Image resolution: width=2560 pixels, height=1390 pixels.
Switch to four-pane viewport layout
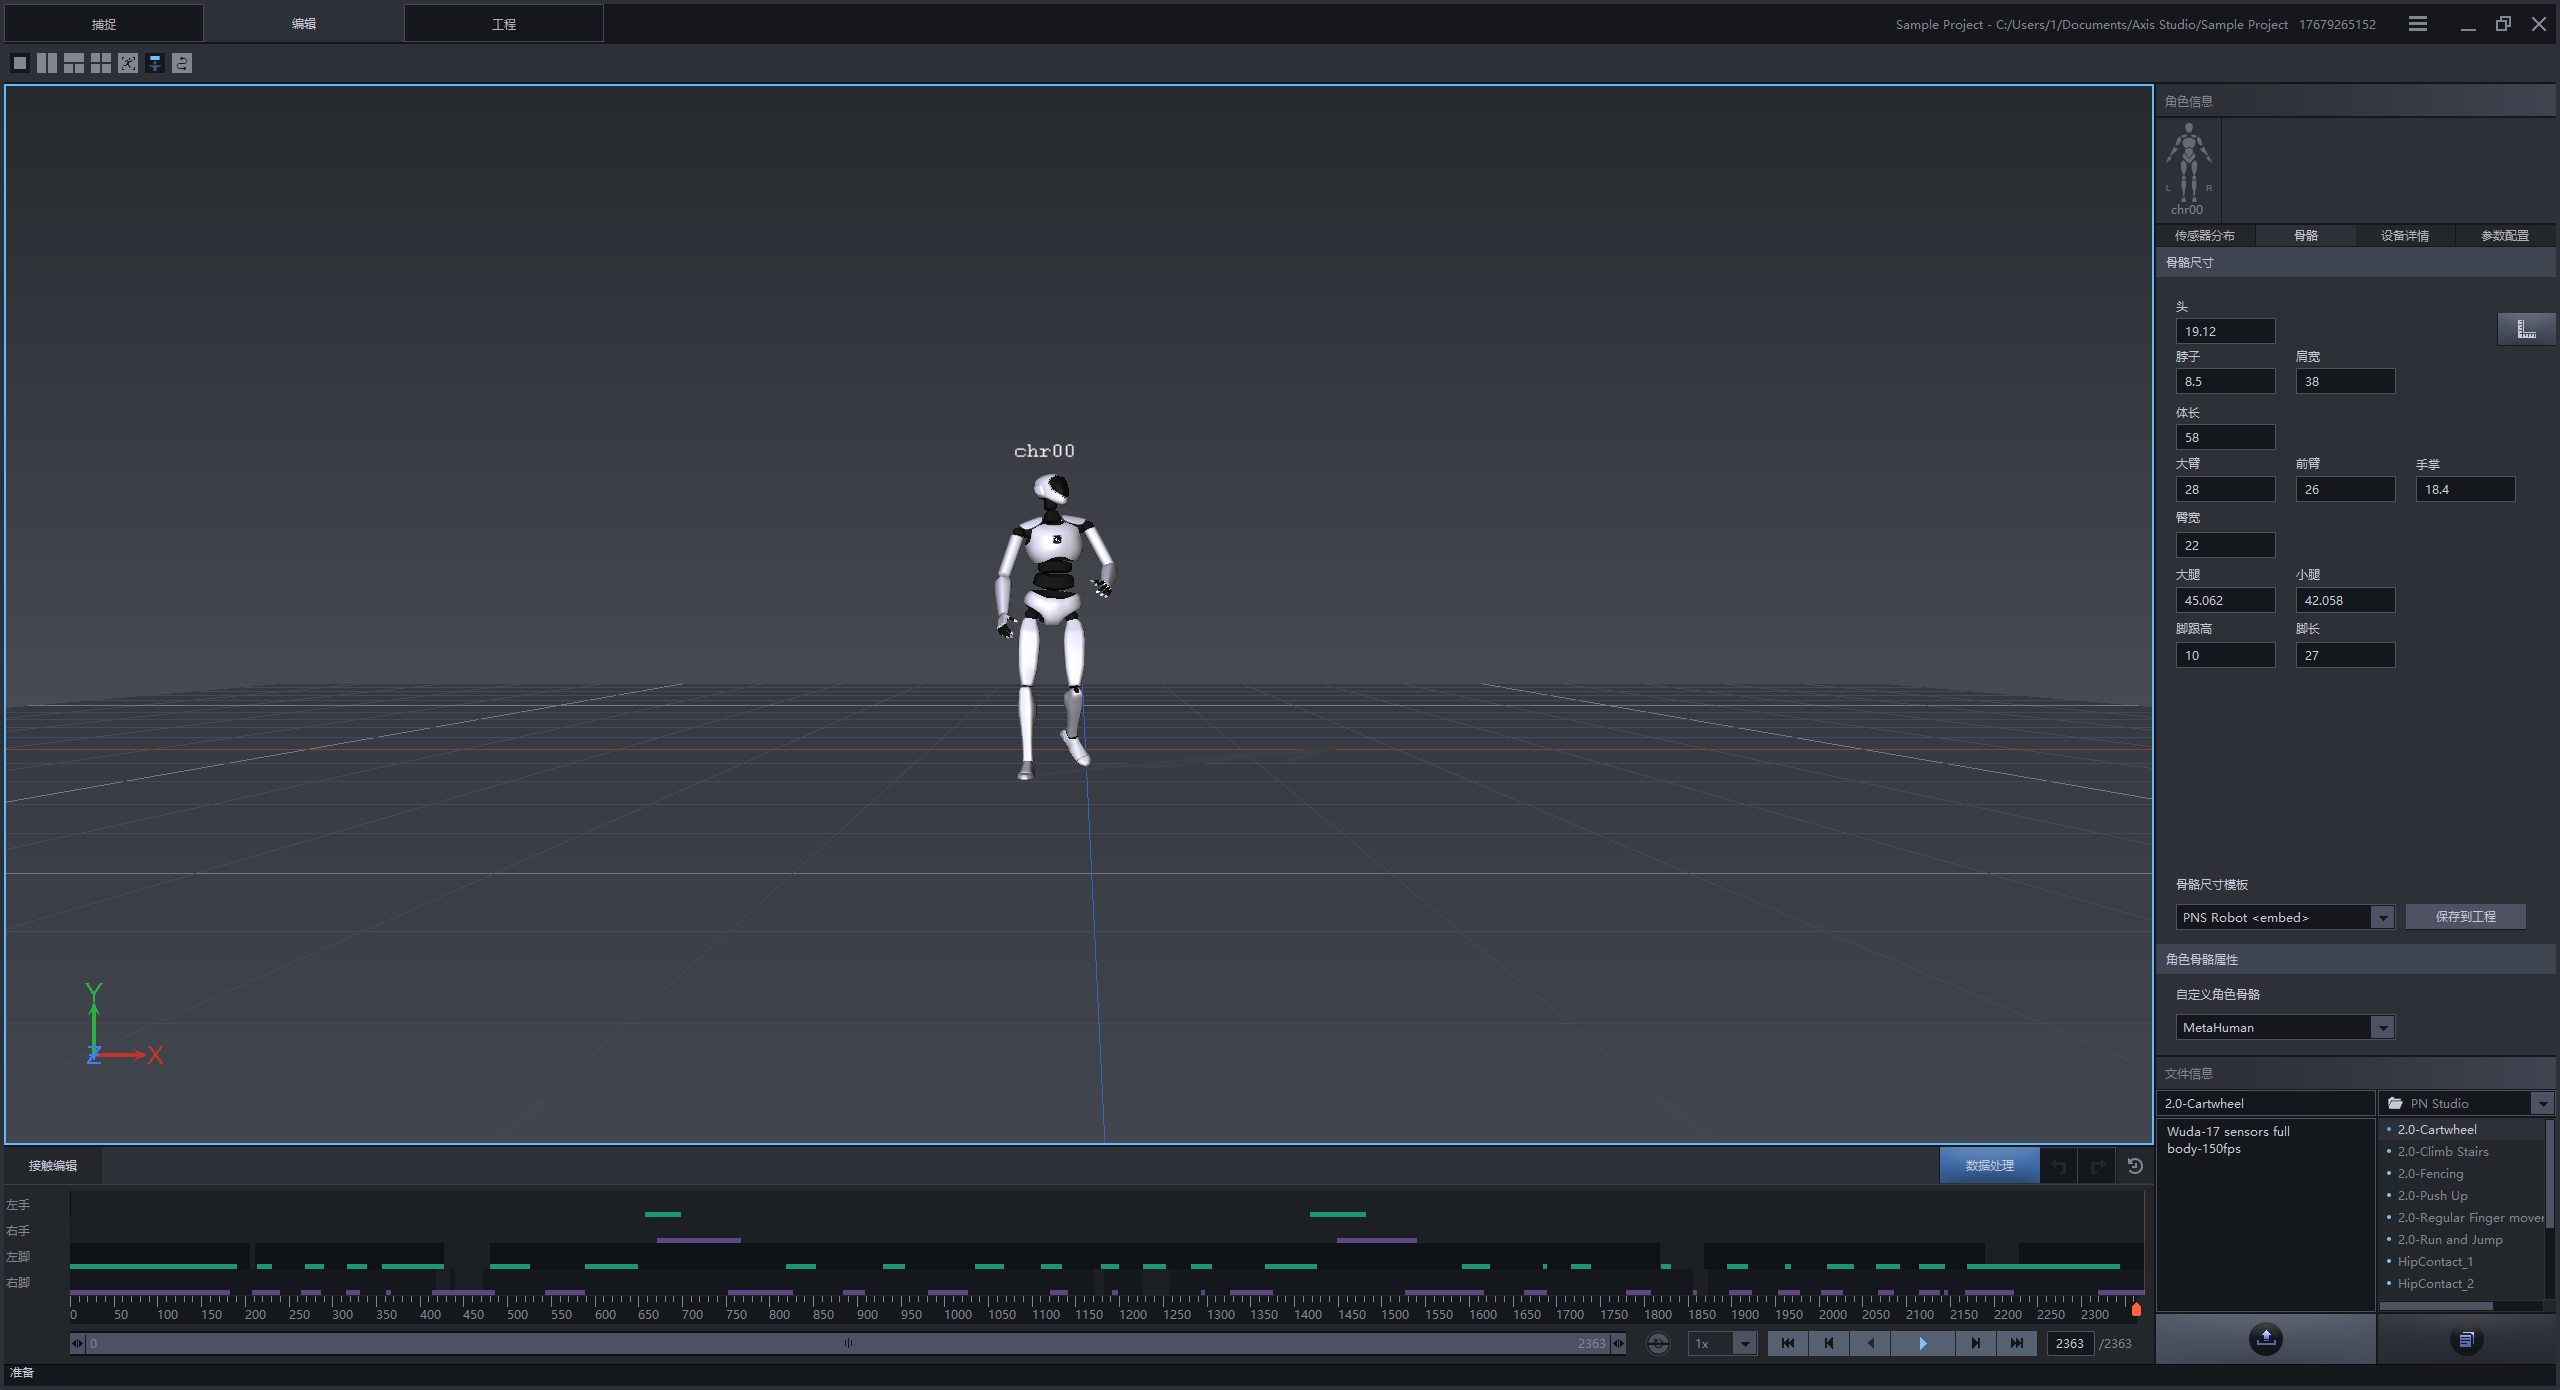pos(101,63)
